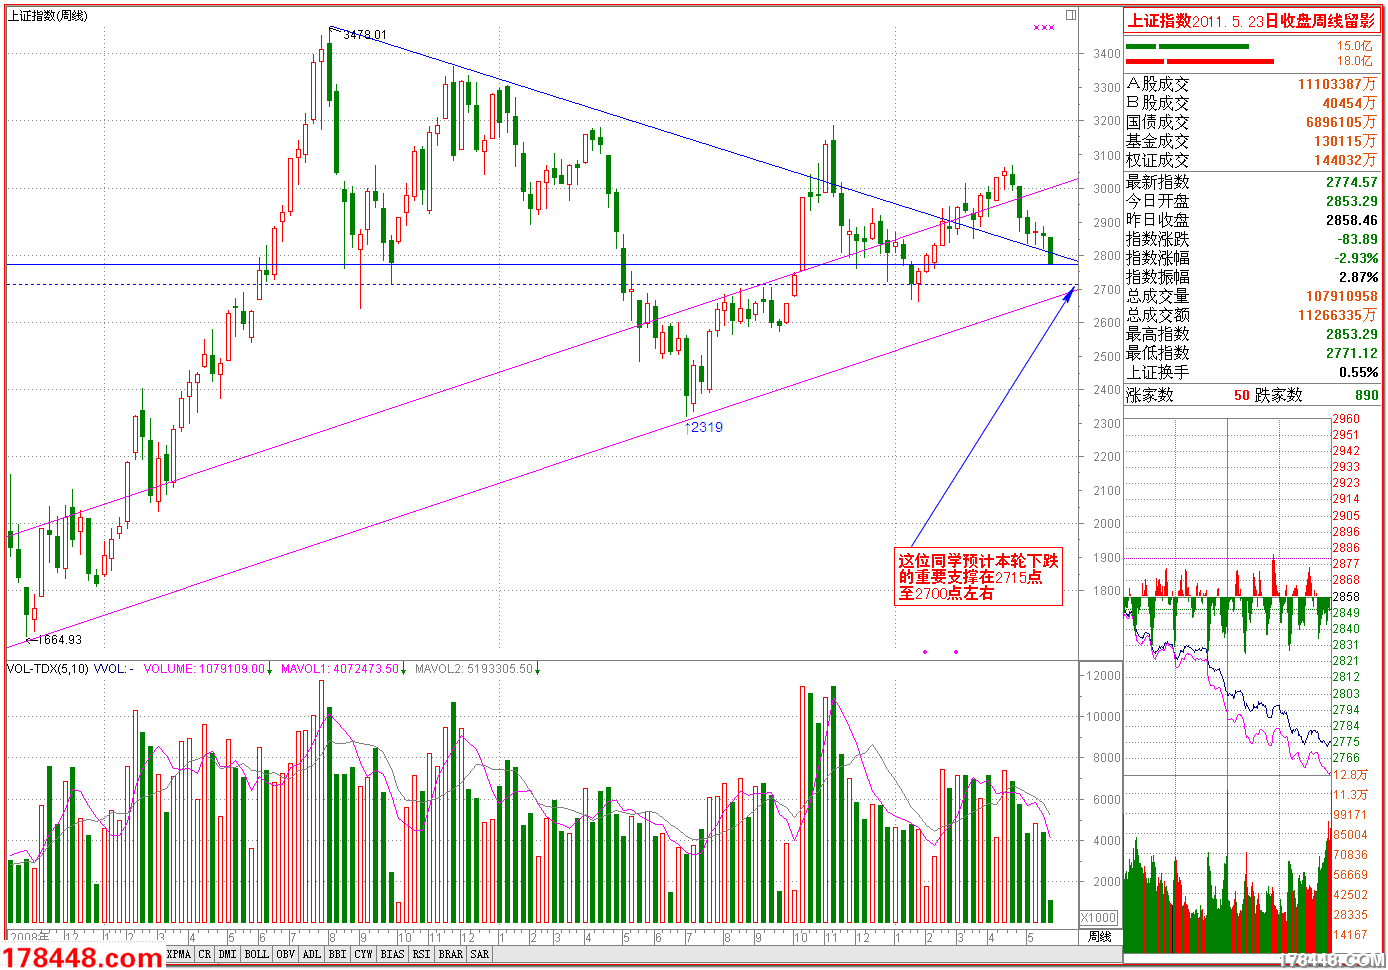Open the ADL indicator tab
The height and width of the screenshot is (970, 1388).
[x=312, y=954]
